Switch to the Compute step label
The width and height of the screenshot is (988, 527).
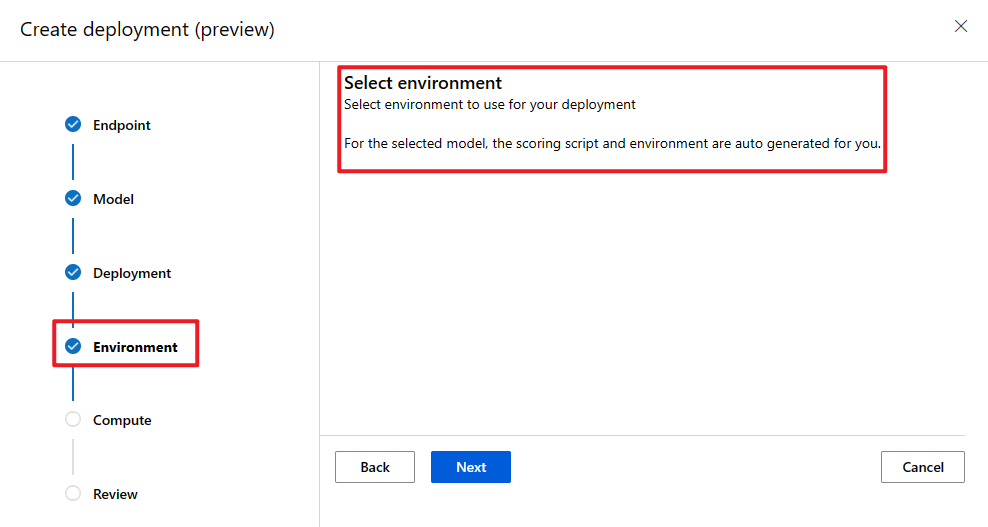point(122,420)
